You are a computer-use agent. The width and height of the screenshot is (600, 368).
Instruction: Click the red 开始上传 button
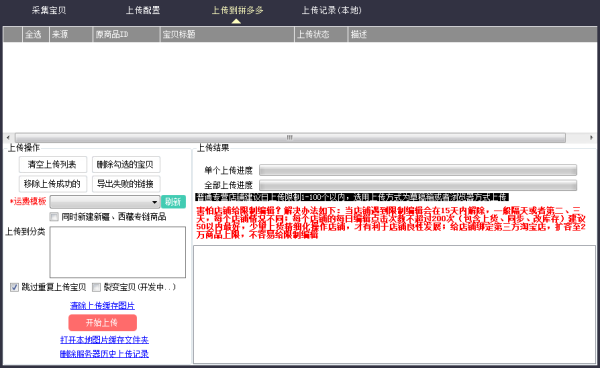103,322
